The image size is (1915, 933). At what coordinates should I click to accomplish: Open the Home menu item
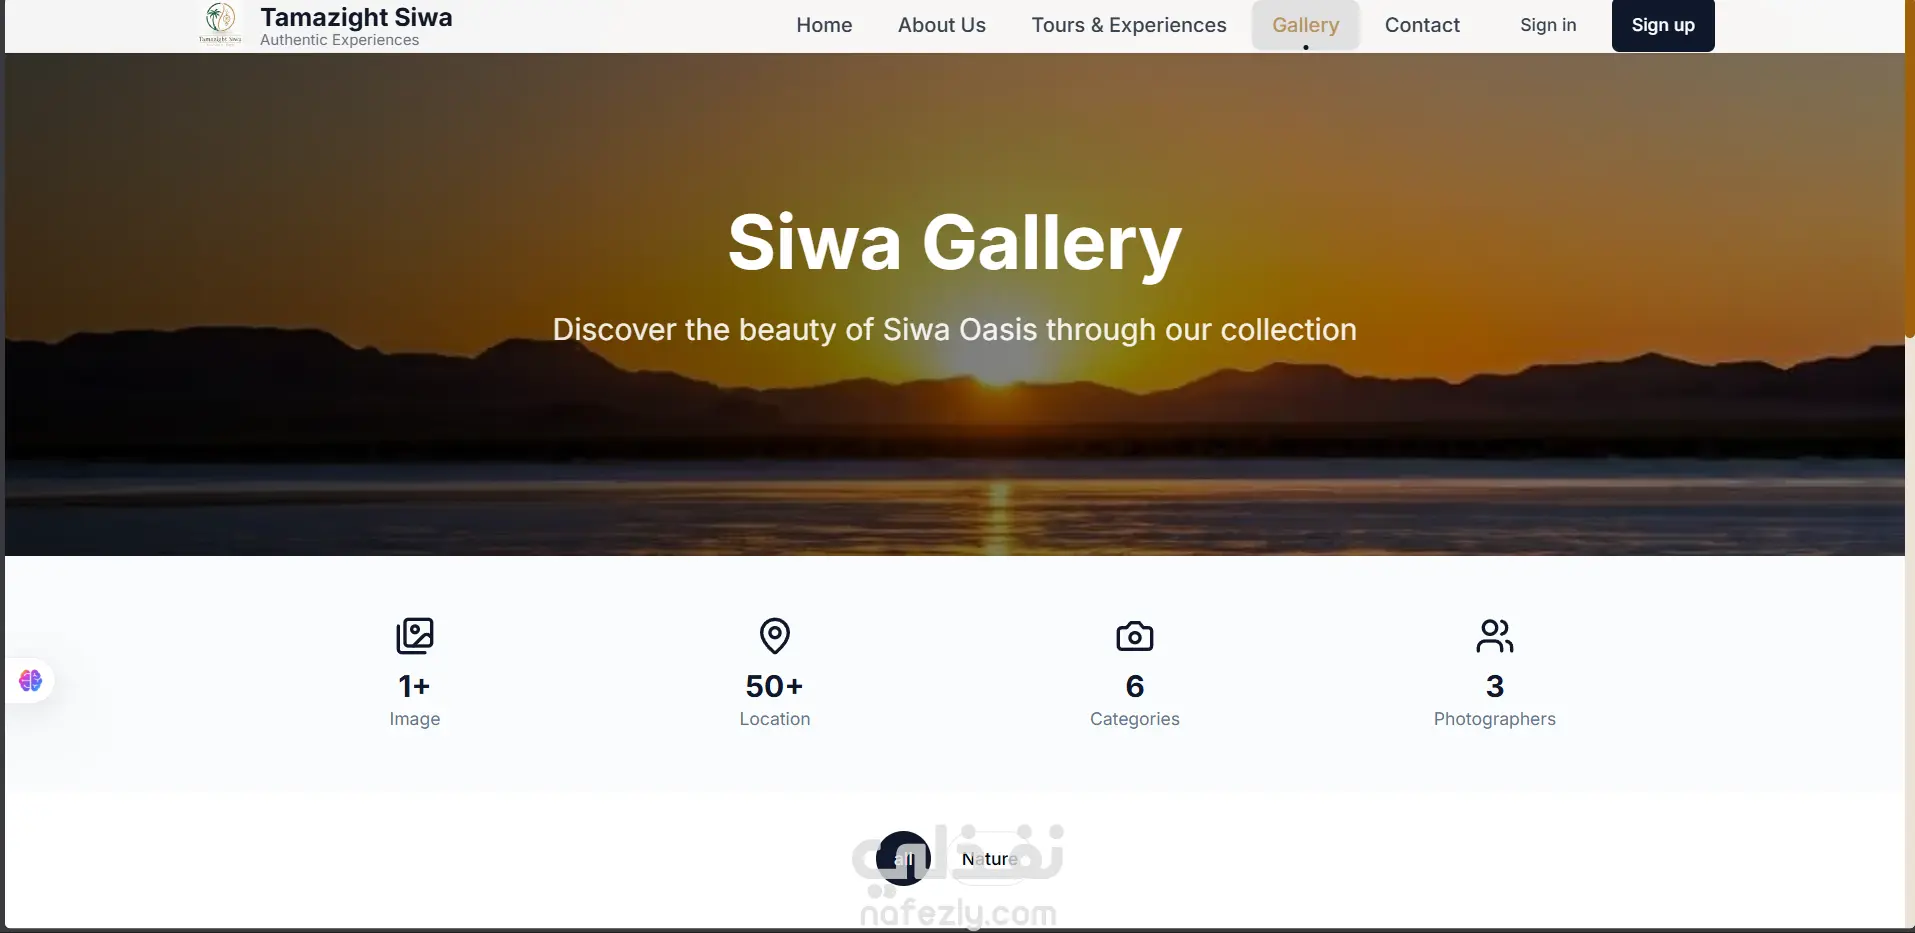[x=824, y=25]
